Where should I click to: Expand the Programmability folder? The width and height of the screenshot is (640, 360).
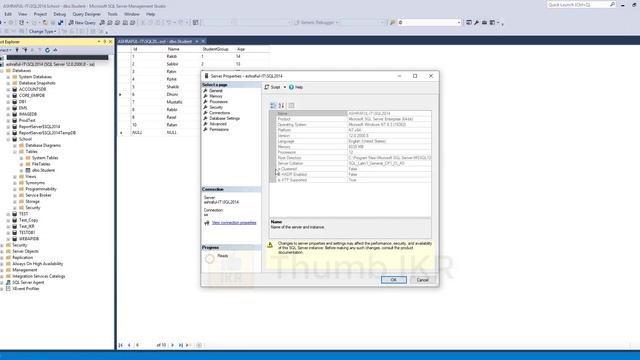tap(15, 189)
